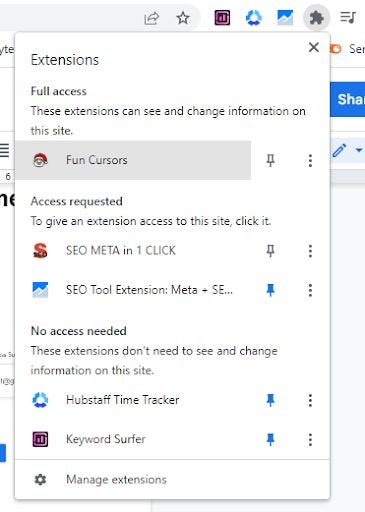The image size is (365, 512).
Task: Close the Extensions popup
Action: pyautogui.click(x=314, y=47)
